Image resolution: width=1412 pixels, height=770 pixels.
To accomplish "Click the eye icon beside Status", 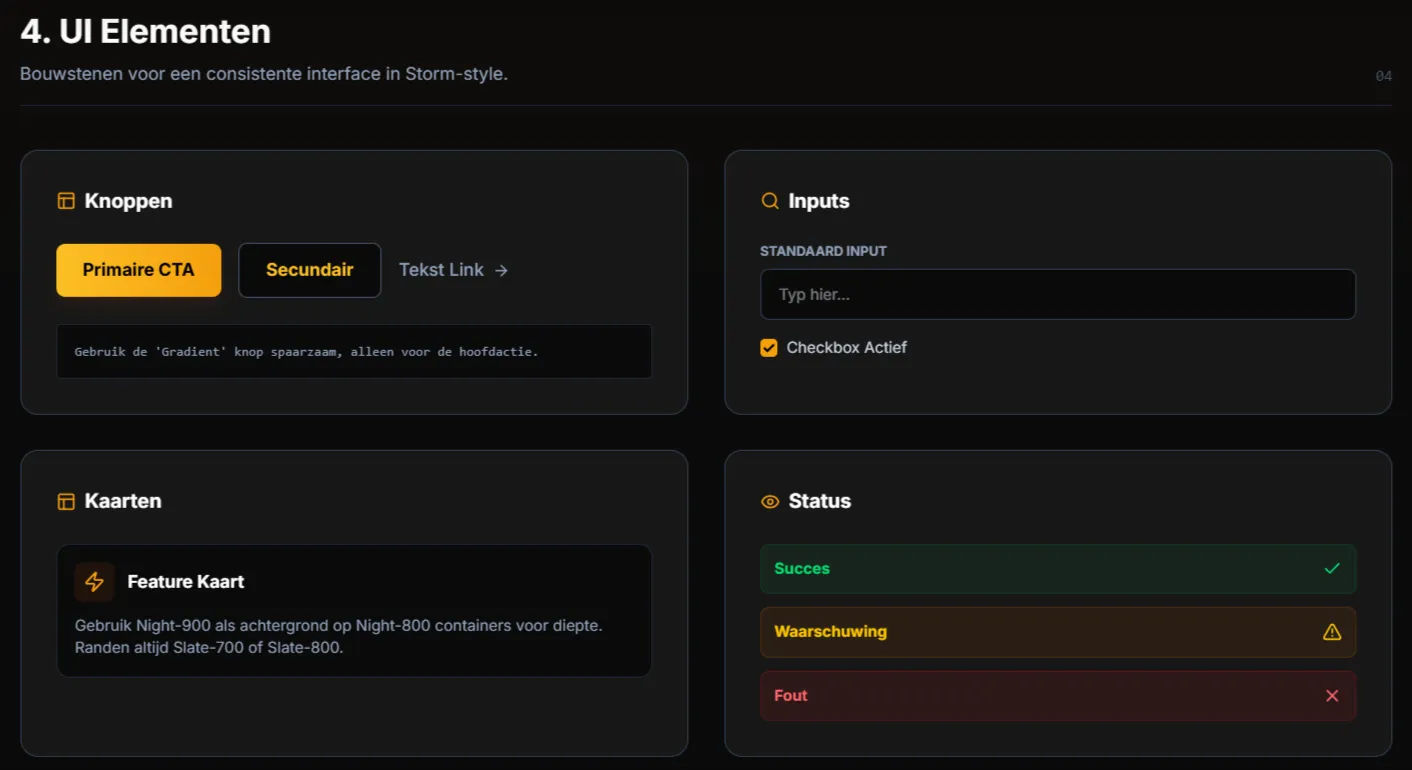I will tap(770, 501).
